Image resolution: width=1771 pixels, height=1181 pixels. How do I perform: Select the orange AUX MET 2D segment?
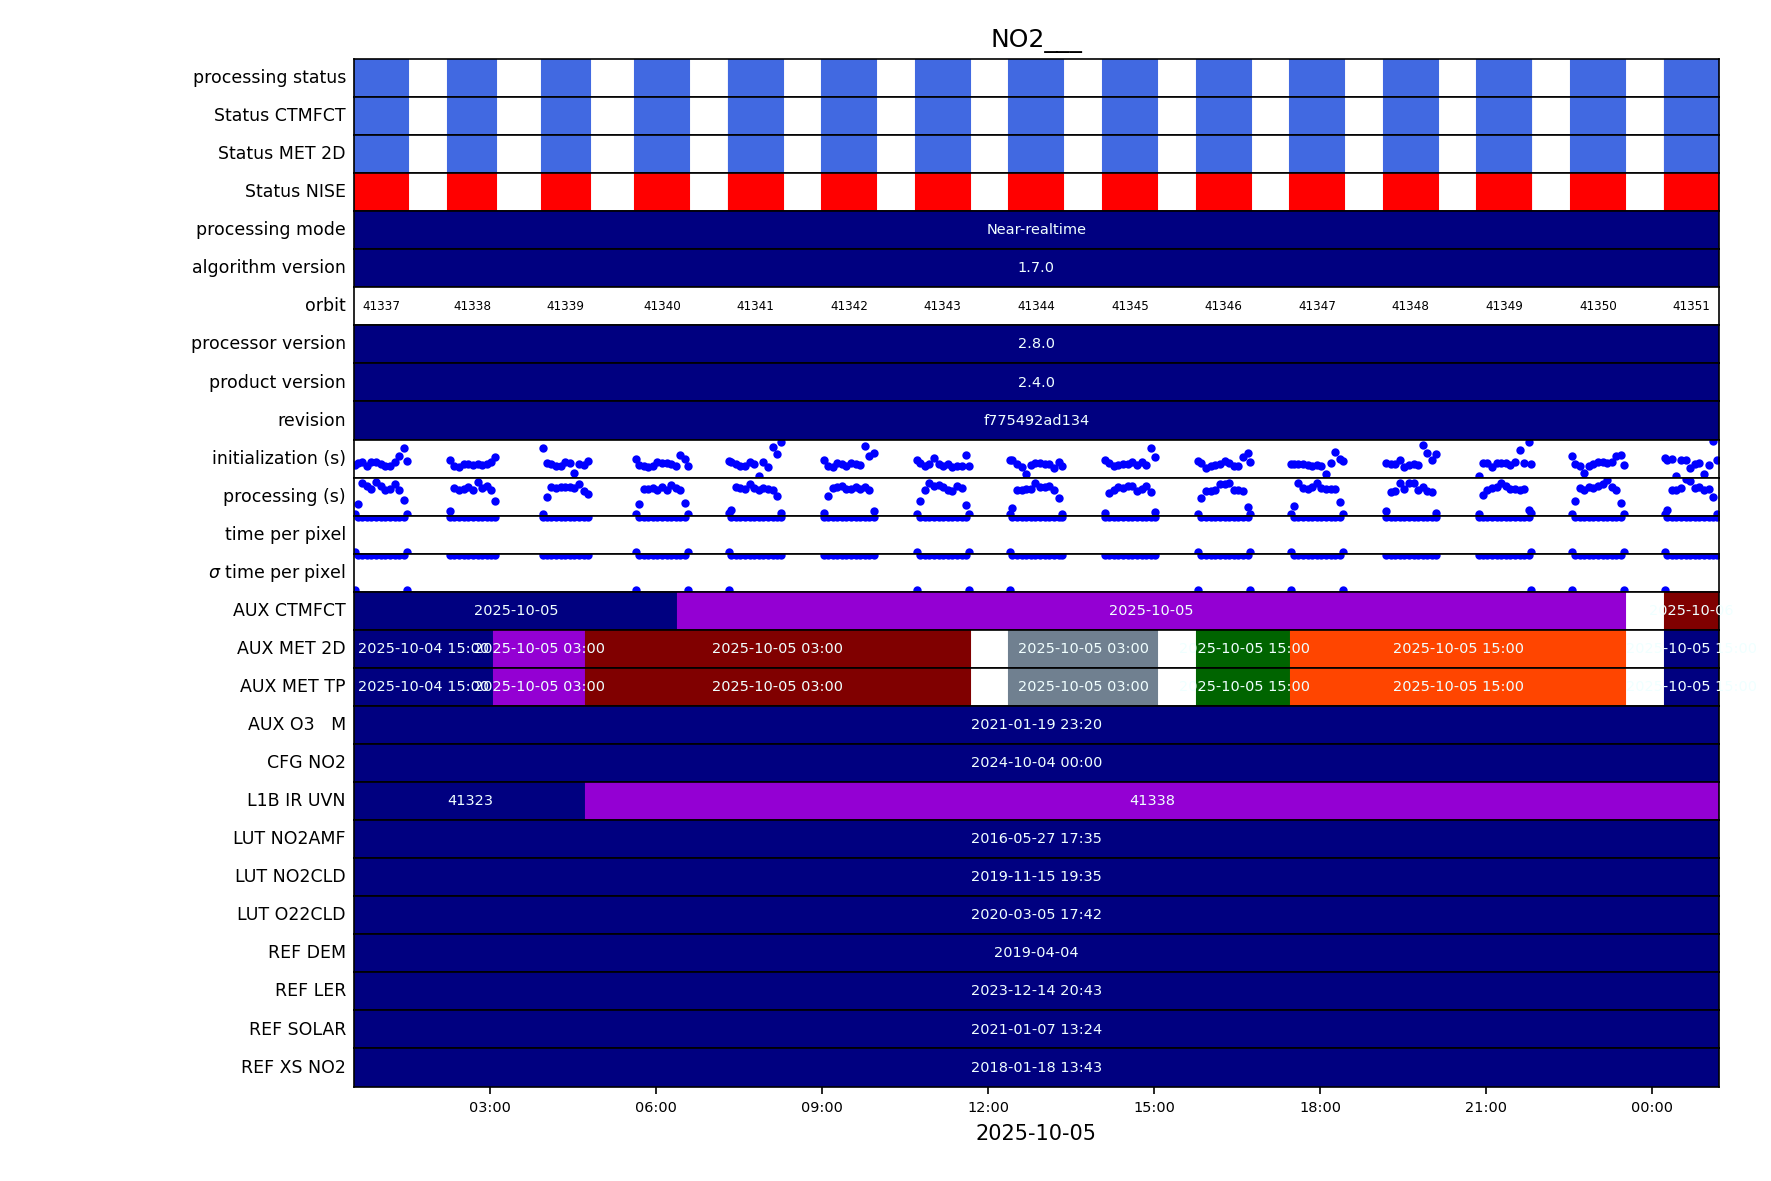(1457, 649)
